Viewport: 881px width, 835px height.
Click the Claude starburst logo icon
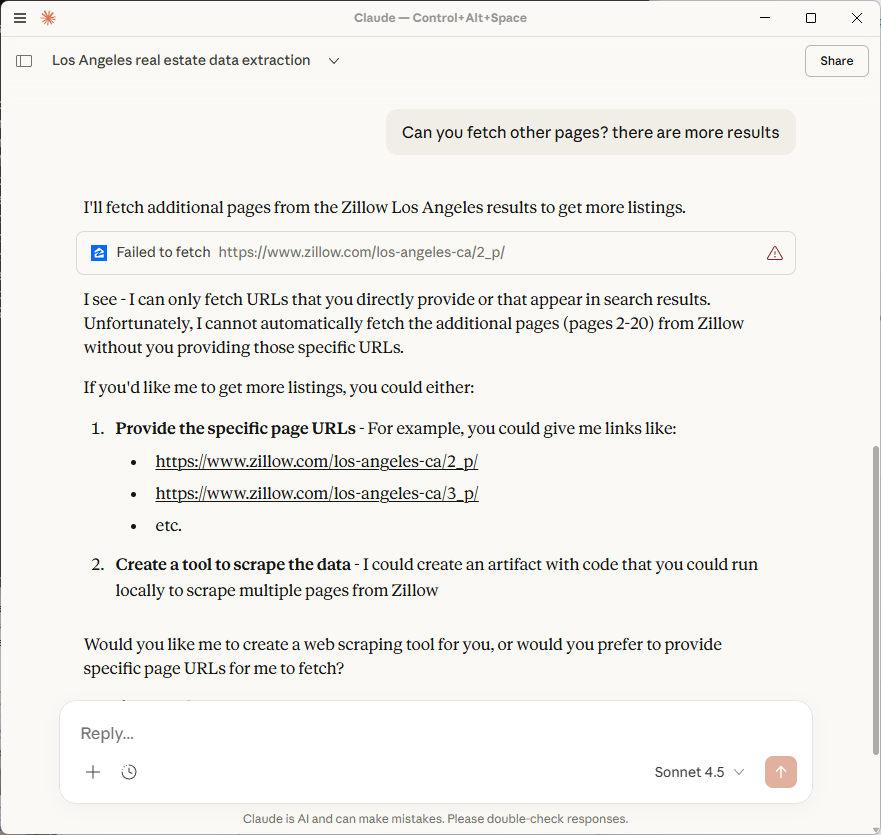tap(48, 18)
